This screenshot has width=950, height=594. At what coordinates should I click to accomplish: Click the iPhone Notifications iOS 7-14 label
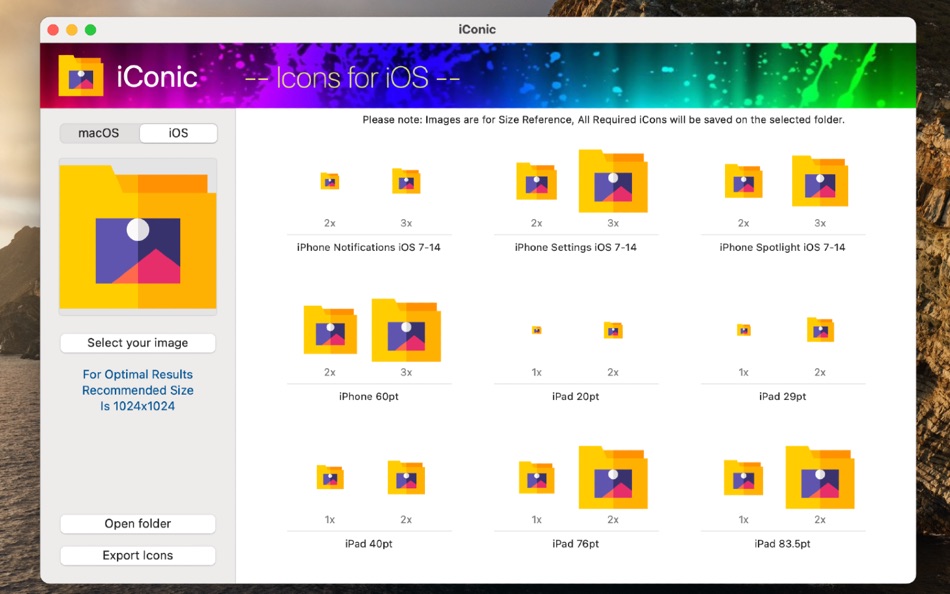pyautogui.click(x=368, y=247)
